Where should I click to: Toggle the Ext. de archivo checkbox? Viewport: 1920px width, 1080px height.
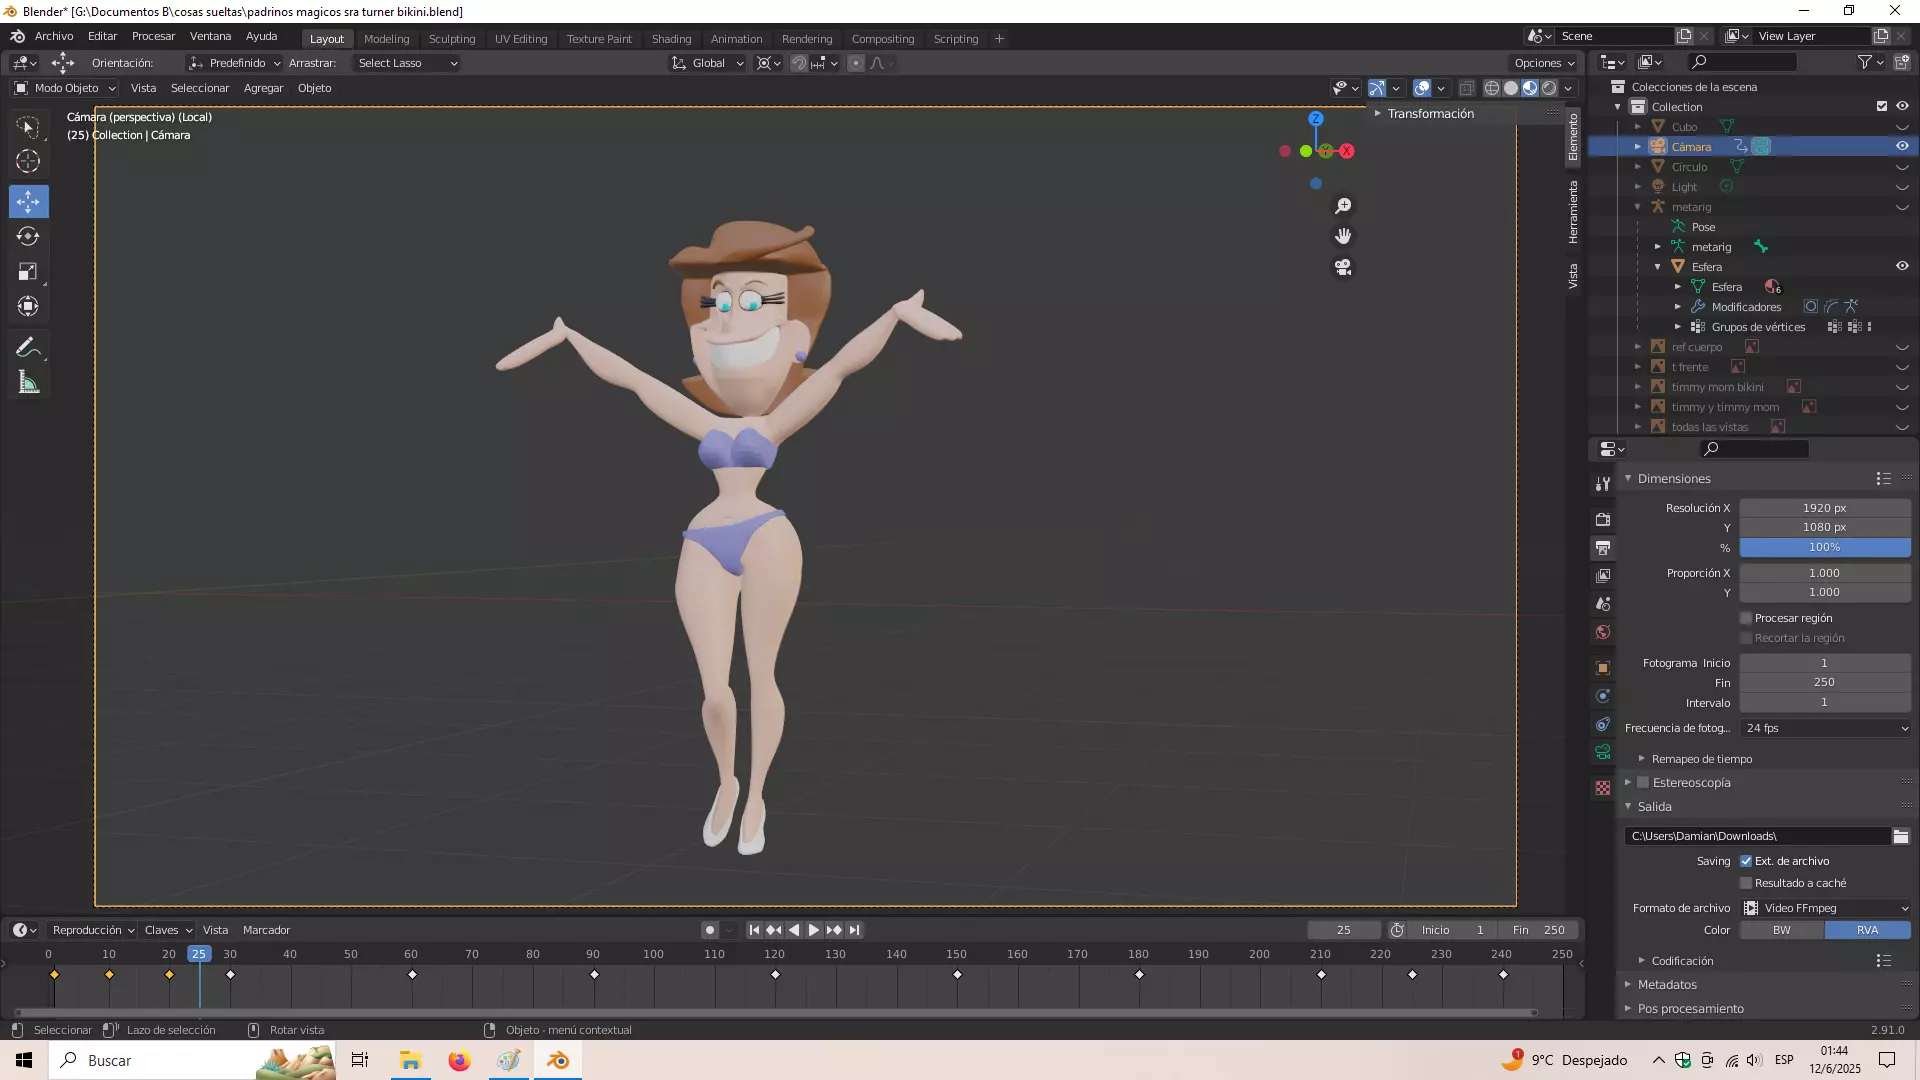1746,861
